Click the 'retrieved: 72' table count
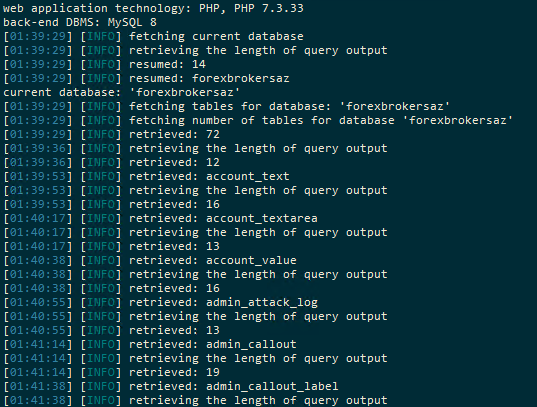This screenshot has width=537, height=407. tap(174, 134)
